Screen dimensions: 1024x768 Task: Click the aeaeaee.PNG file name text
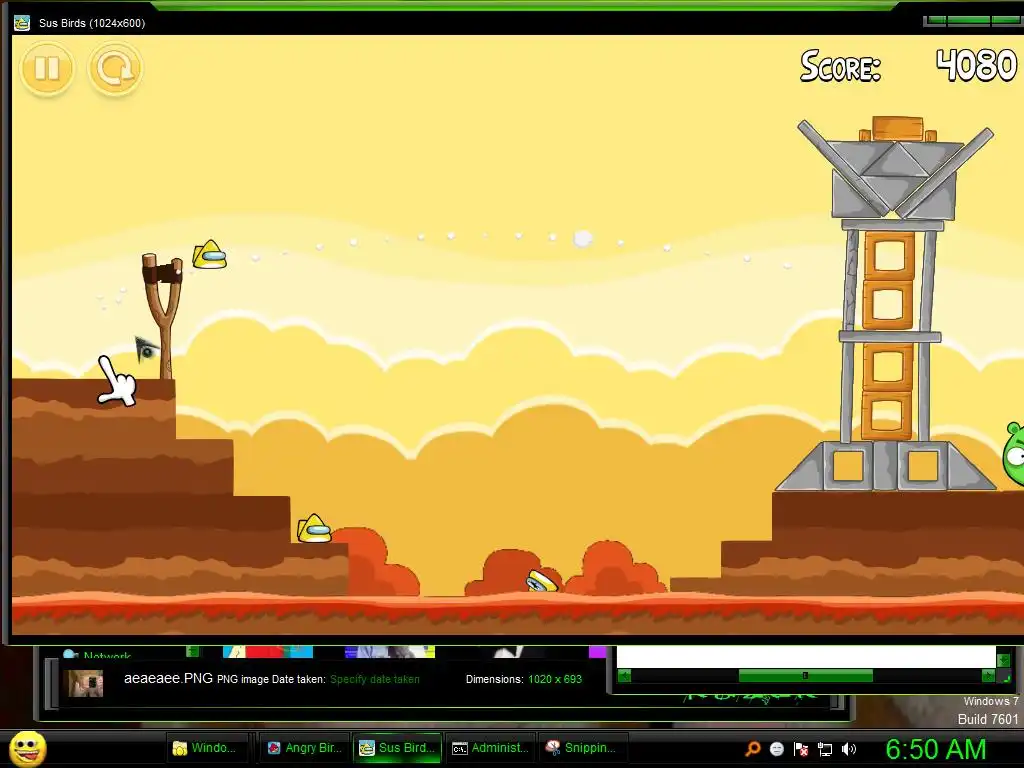[x=168, y=678]
